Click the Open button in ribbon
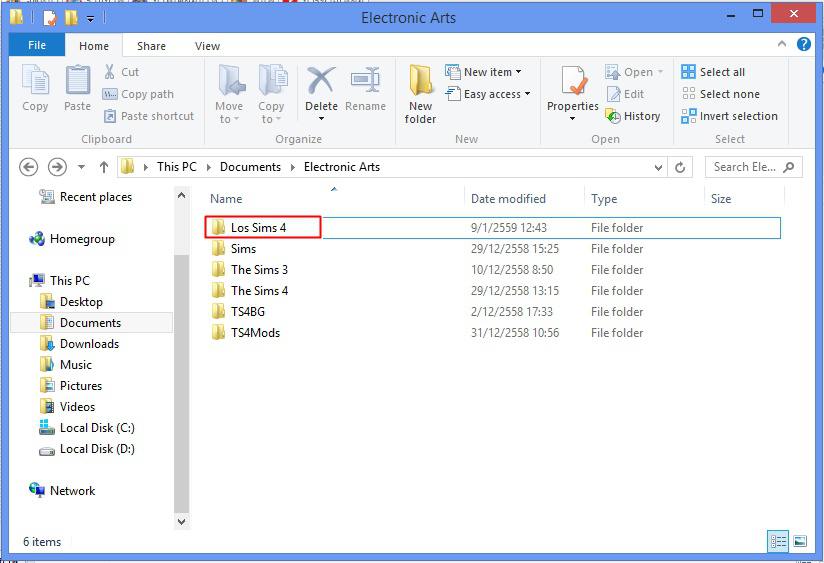 tap(634, 71)
